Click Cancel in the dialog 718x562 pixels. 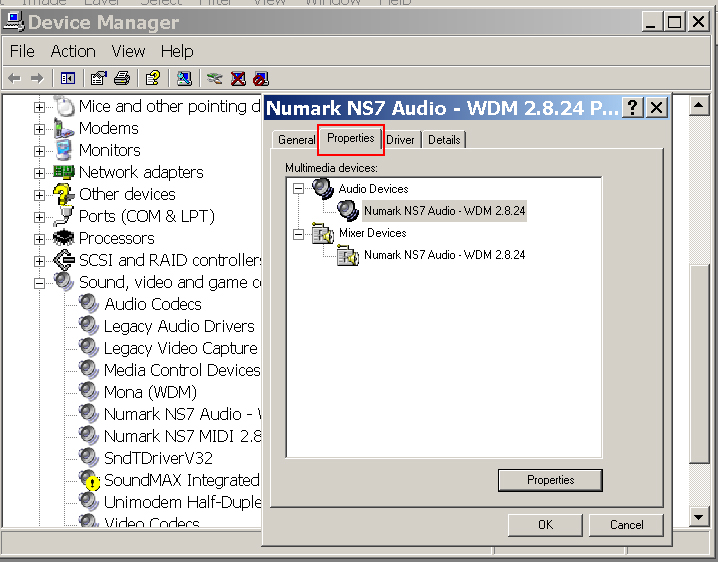pos(626,525)
